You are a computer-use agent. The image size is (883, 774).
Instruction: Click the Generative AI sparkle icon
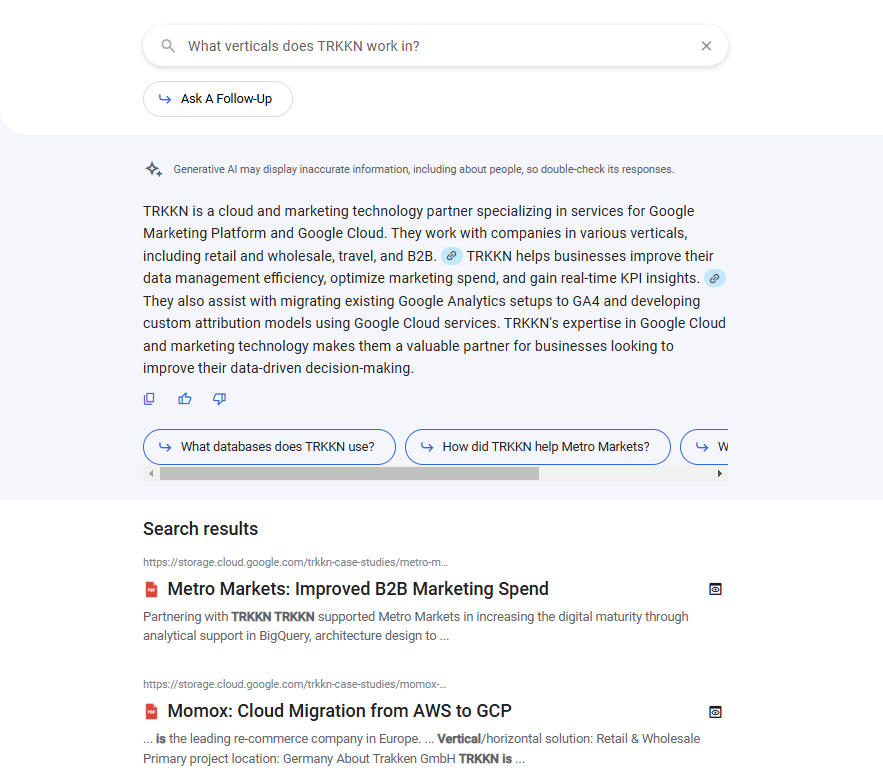[x=153, y=169]
